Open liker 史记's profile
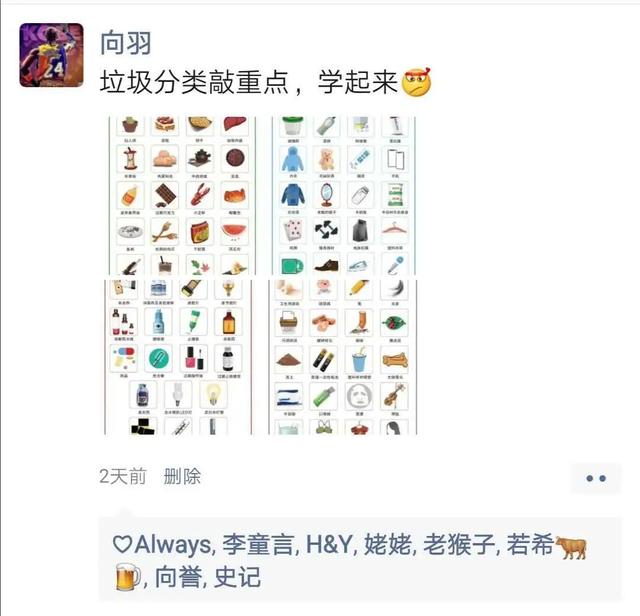 tap(237, 577)
